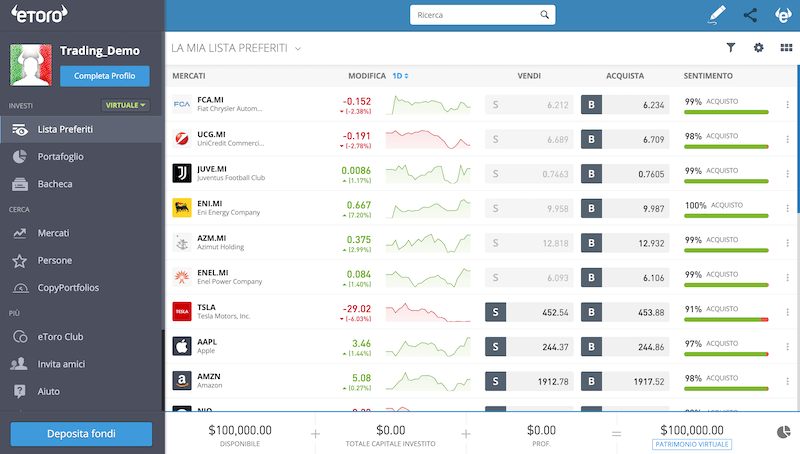Go to Lista Preferiti in sidebar
800x454 pixels.
82,130
